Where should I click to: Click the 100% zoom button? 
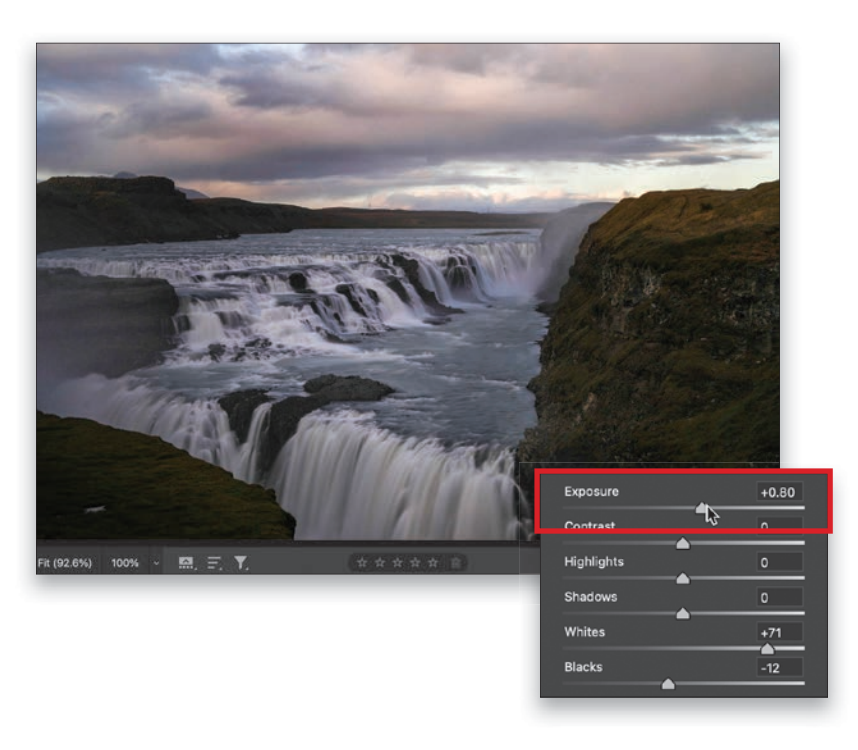click(125, 563)
